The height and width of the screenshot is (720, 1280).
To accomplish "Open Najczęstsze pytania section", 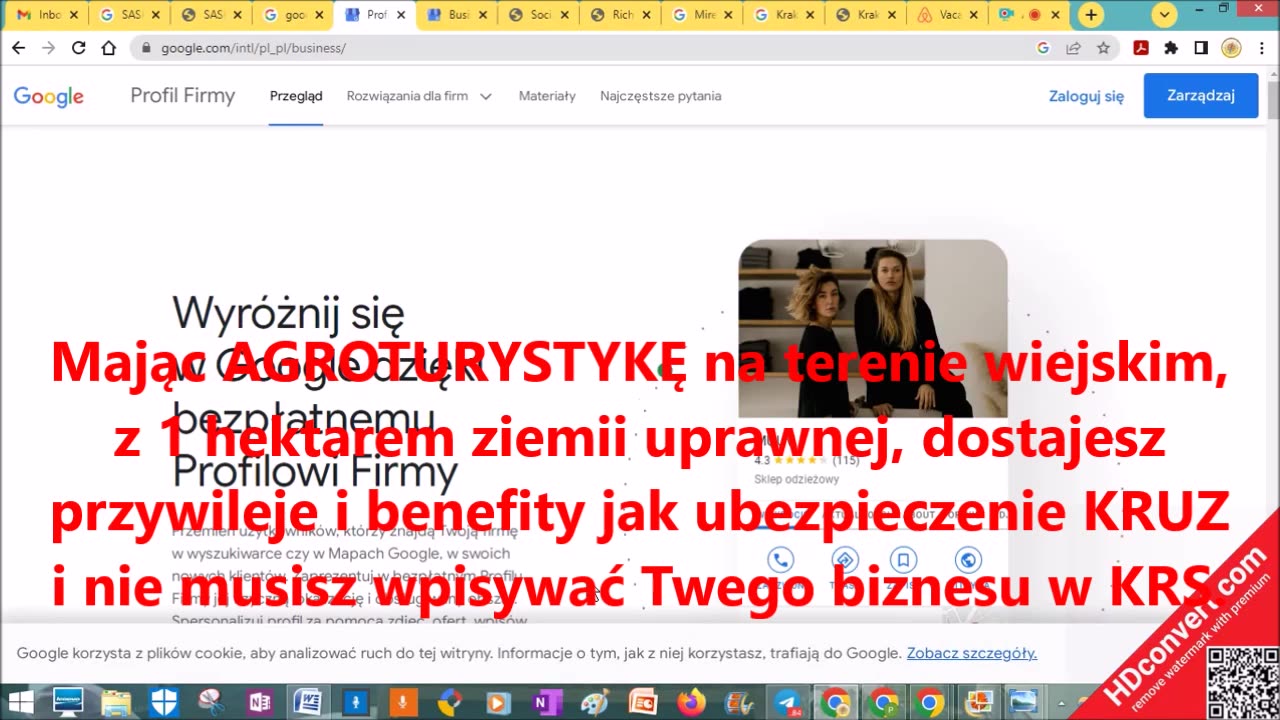I will click(661, 96).
